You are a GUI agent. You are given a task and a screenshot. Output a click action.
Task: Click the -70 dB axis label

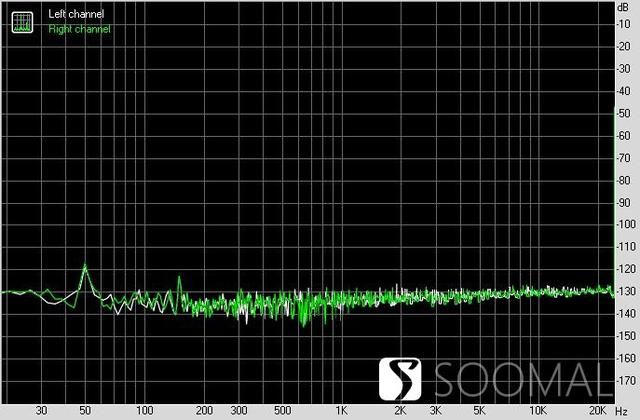(x=623, y=158)
